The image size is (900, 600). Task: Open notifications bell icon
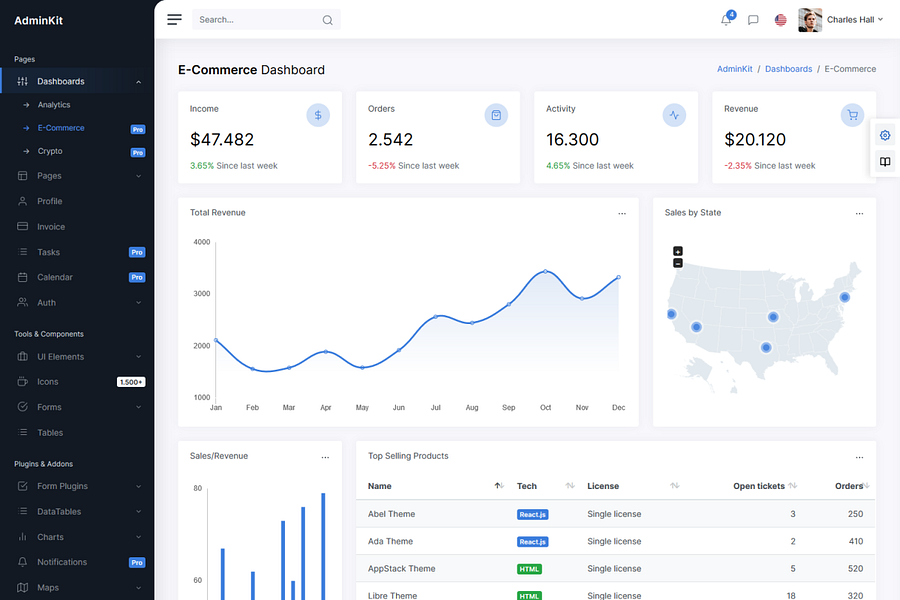[x=726, y=20]
